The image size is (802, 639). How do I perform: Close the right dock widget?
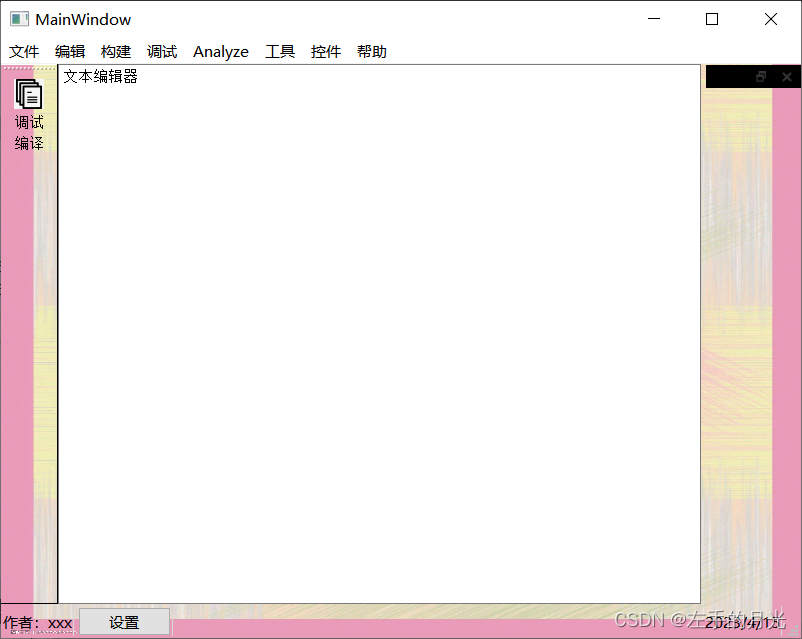tap(786, 76)
